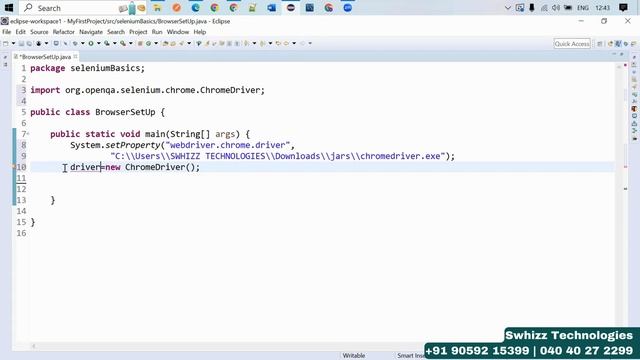Image resolution: width=640 pixels, height=360 pixels.
Task: Expand the New Java Class dropdown arrow
Action: (x=156, y=43)
